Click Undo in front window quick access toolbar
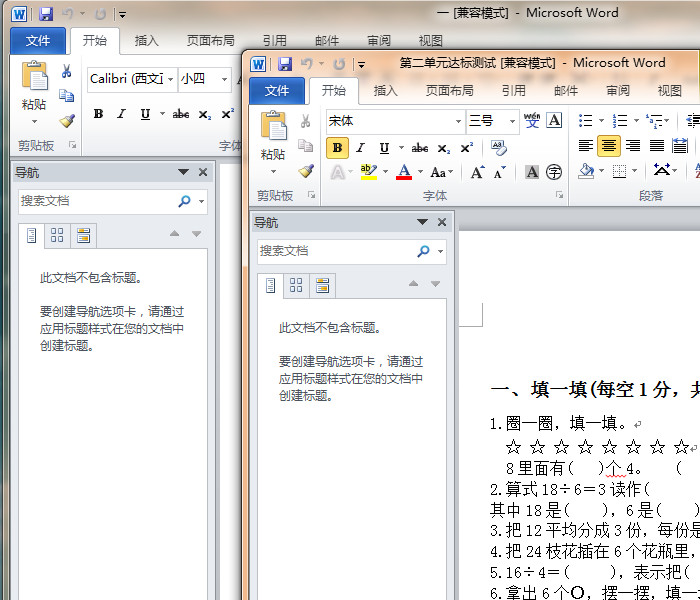700x600 pixels. click(x=306, y=64)
